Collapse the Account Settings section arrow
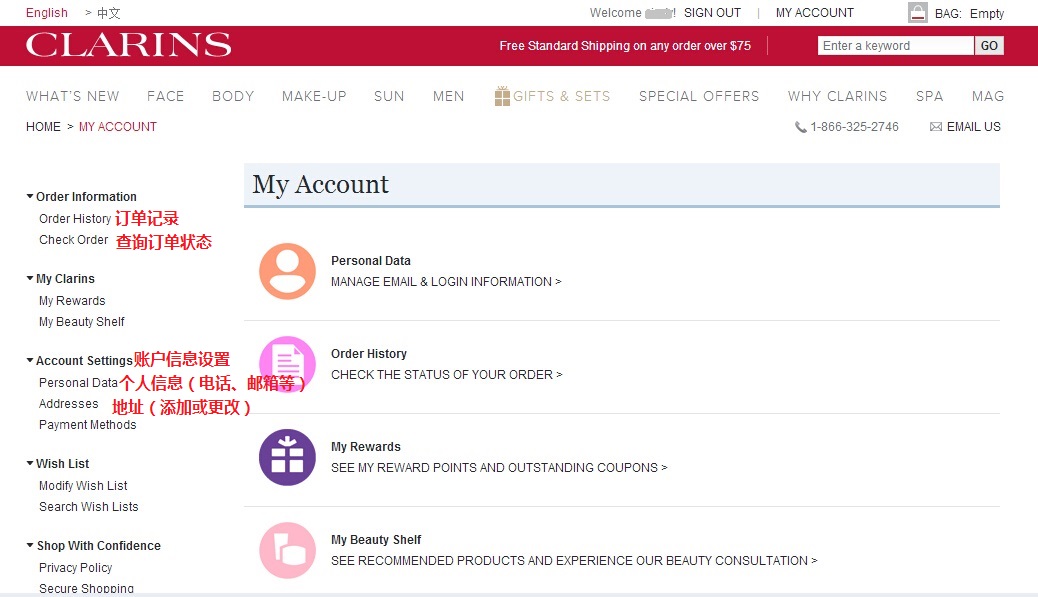Image resolution: width=1038 pixels, height=597 pixels. tap(30, 361)
